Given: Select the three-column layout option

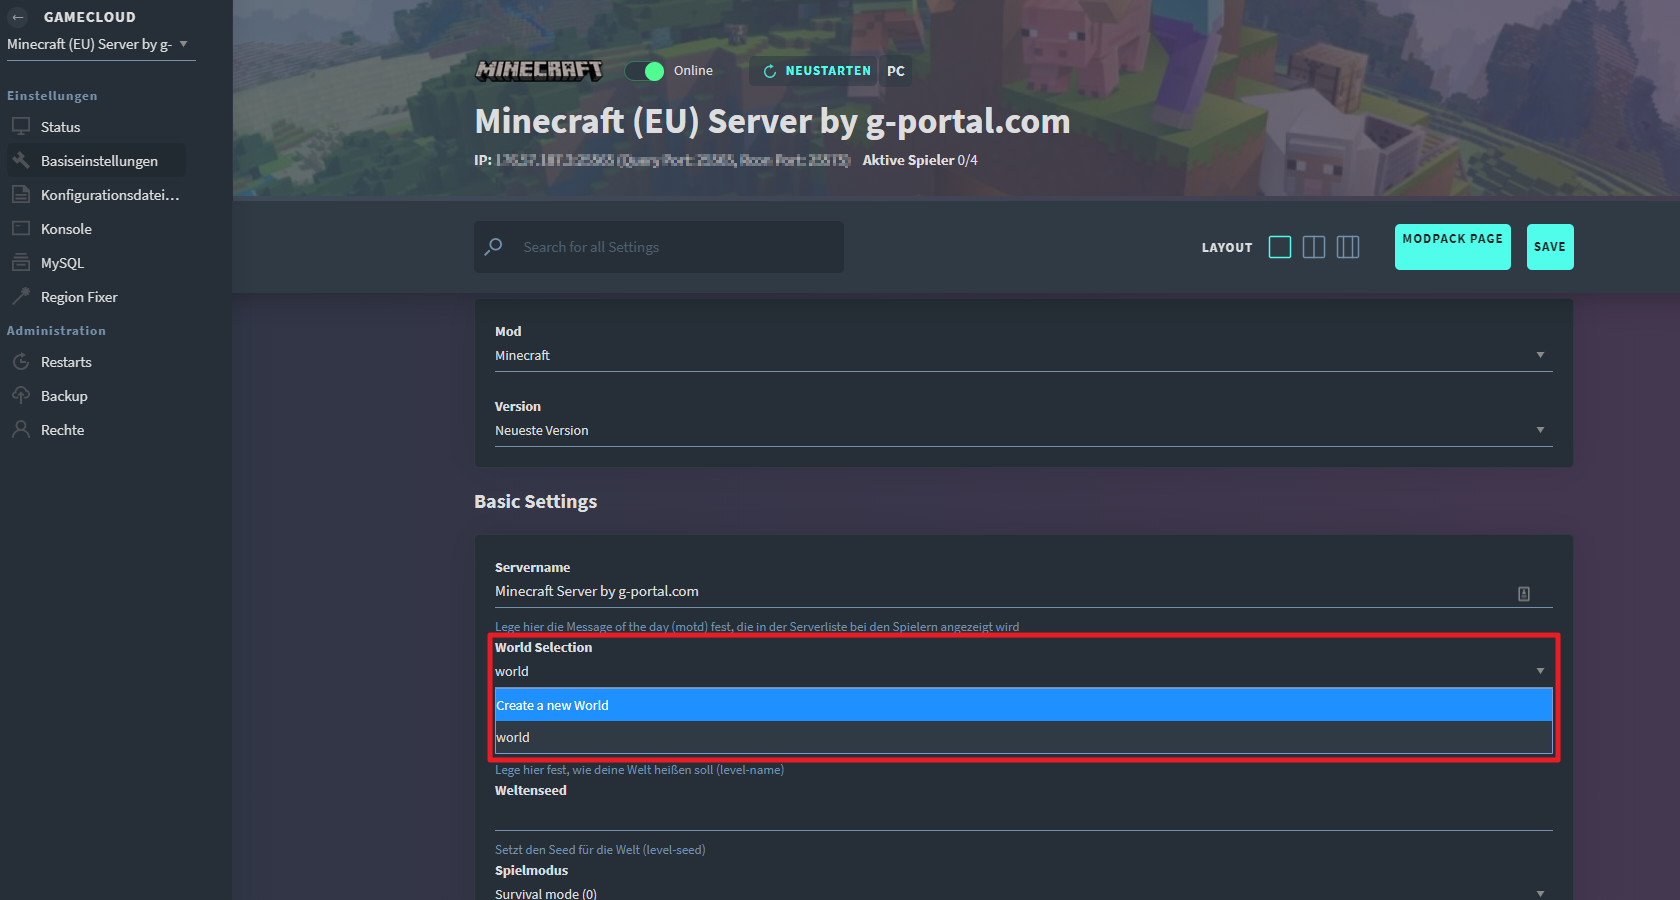Looking at the screenshot, I should pyautogui.click(x=1348, y=247).
